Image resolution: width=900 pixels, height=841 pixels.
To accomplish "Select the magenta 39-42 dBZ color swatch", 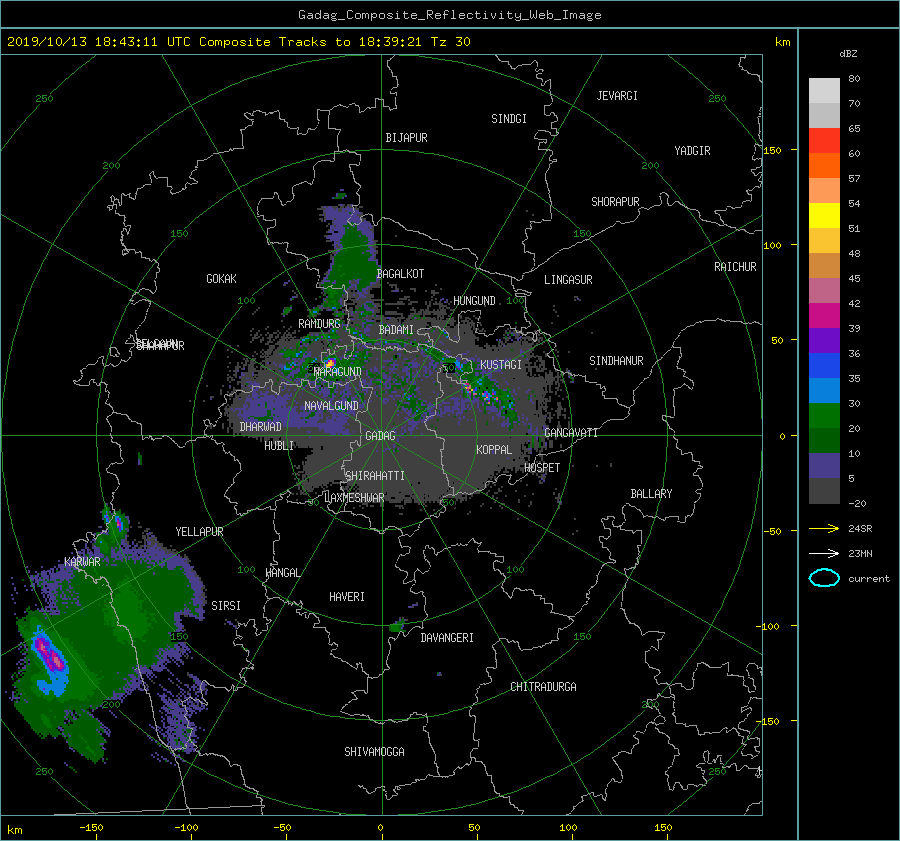I will coord(824,315).
